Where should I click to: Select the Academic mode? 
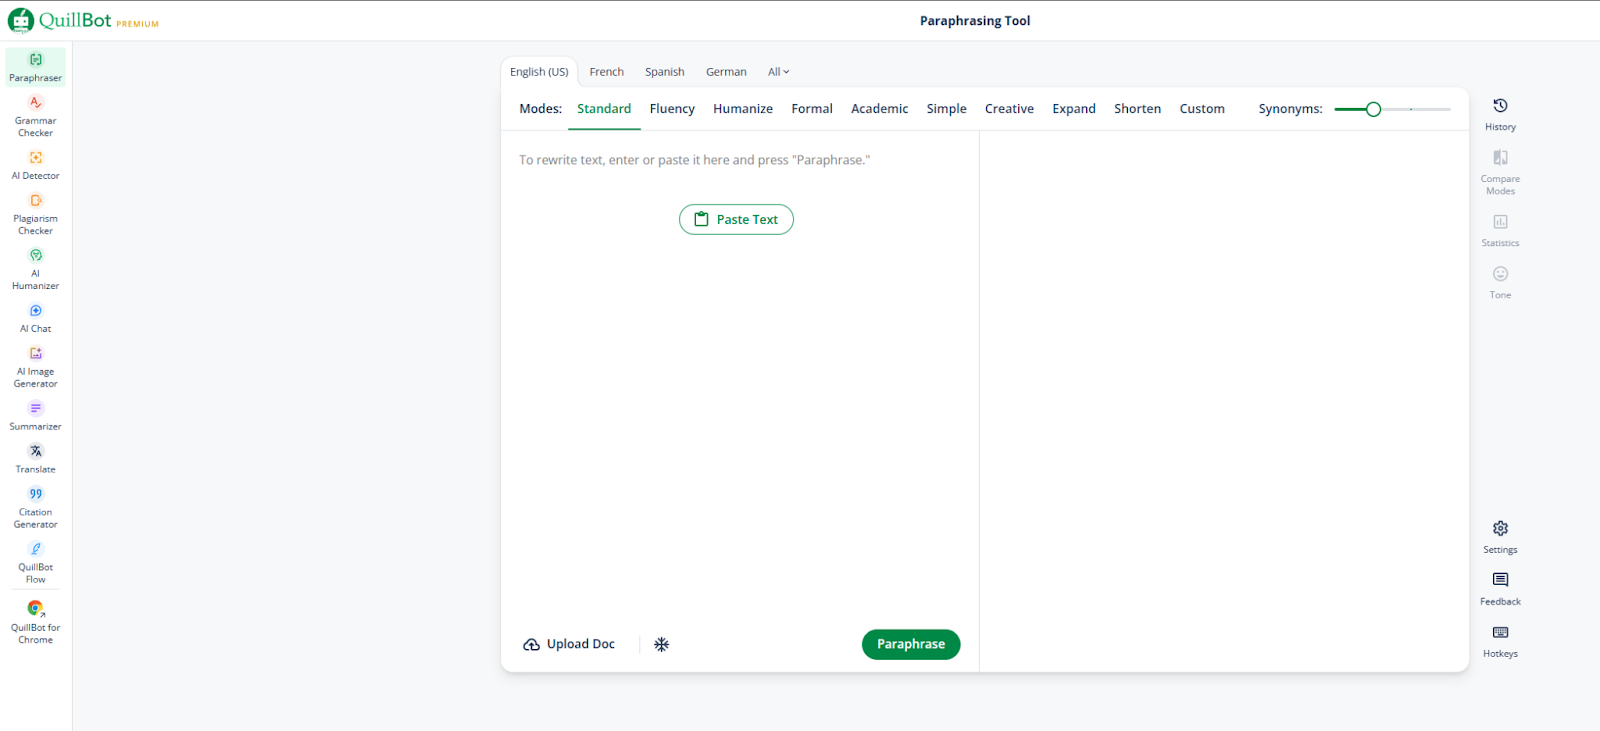tap(879, 109)
